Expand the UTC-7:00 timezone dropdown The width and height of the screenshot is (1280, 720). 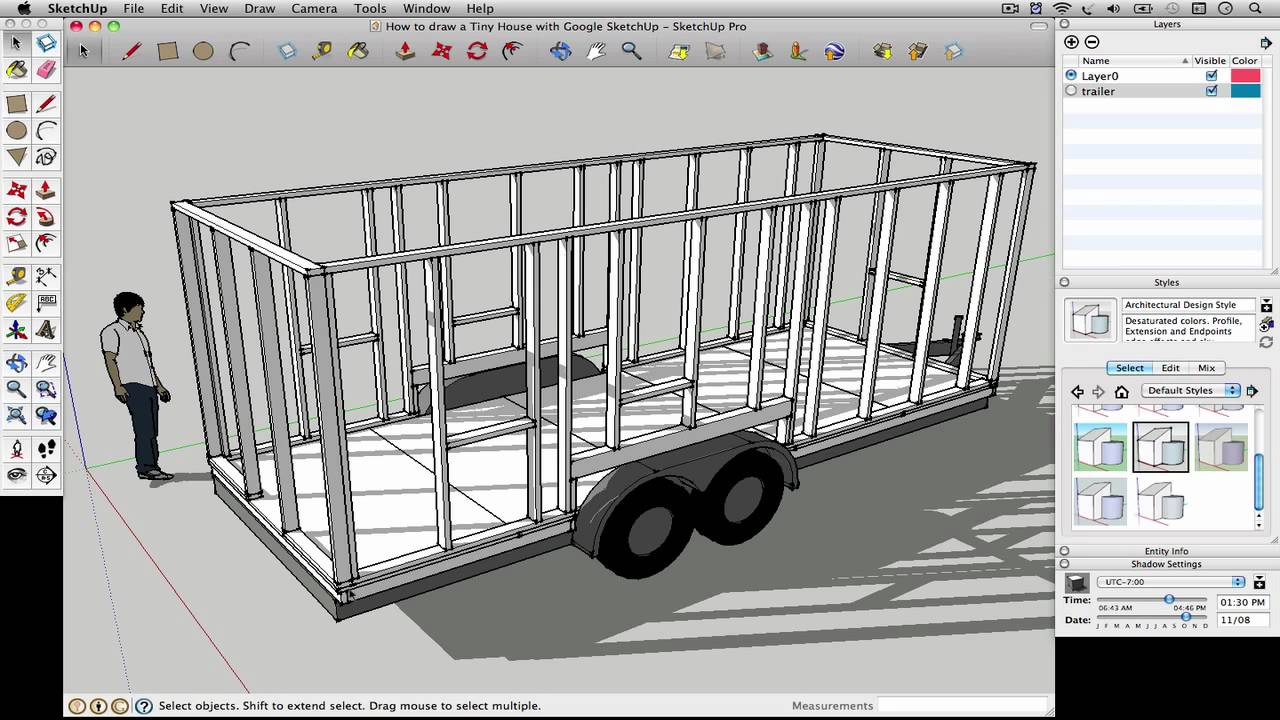tap(1237, 581)
